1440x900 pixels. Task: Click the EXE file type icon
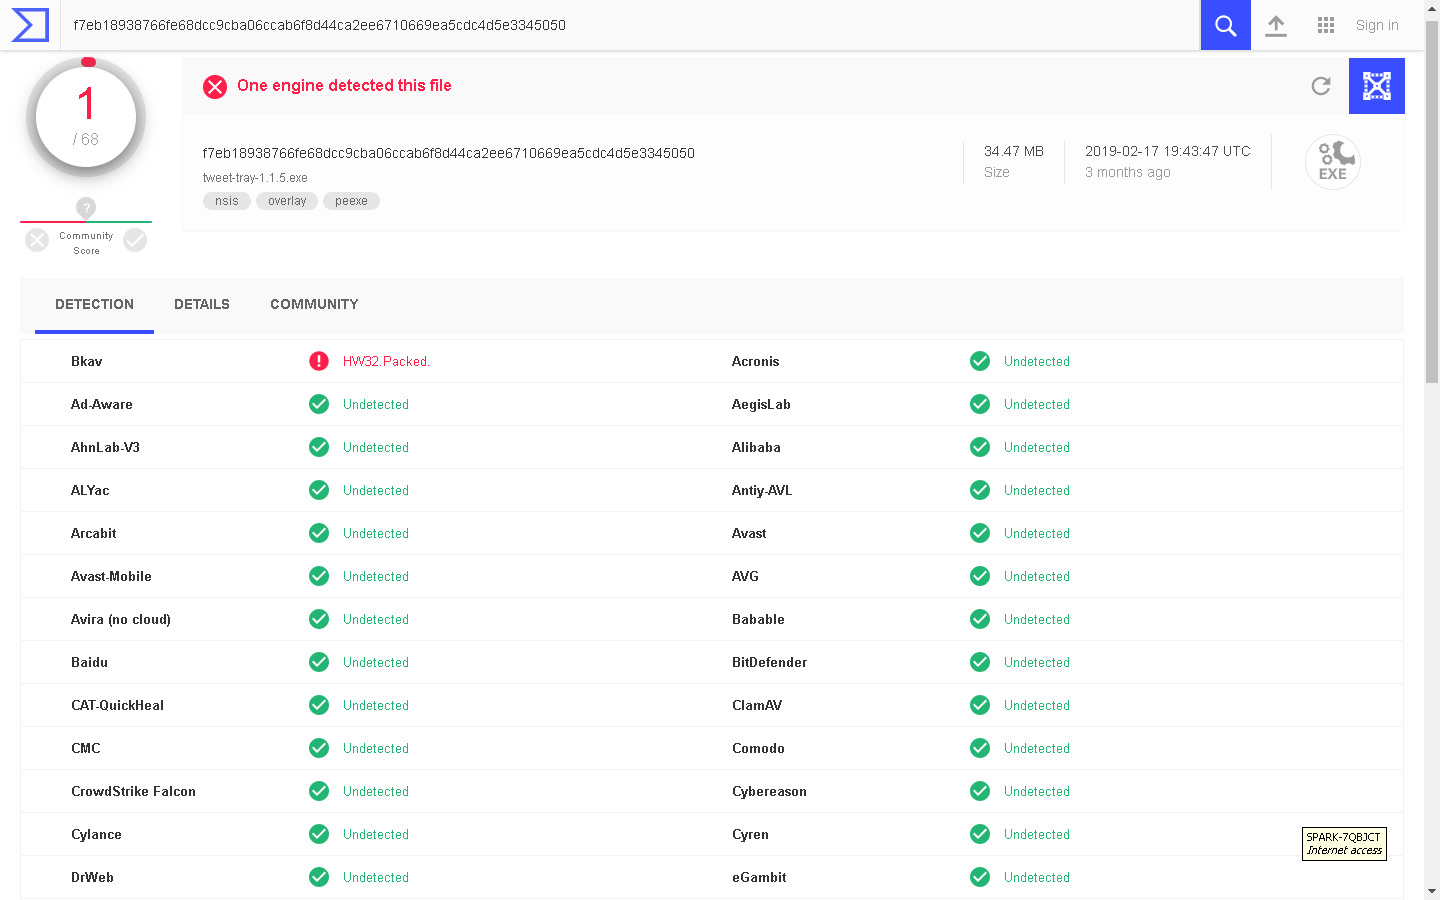pyautogui.click(x=1333, y=162)
